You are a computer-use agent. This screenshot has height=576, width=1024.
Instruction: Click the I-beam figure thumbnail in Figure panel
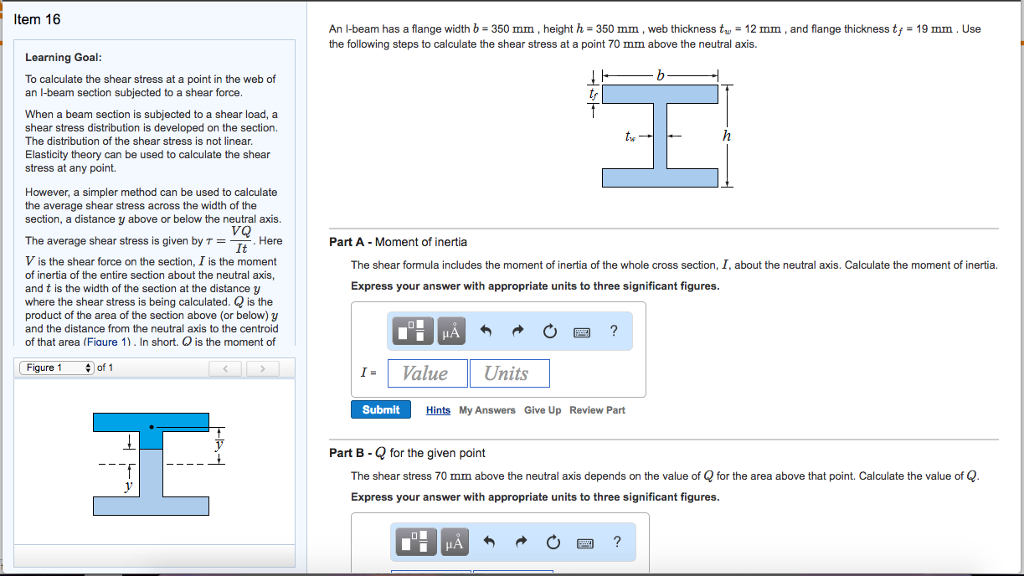151,464
